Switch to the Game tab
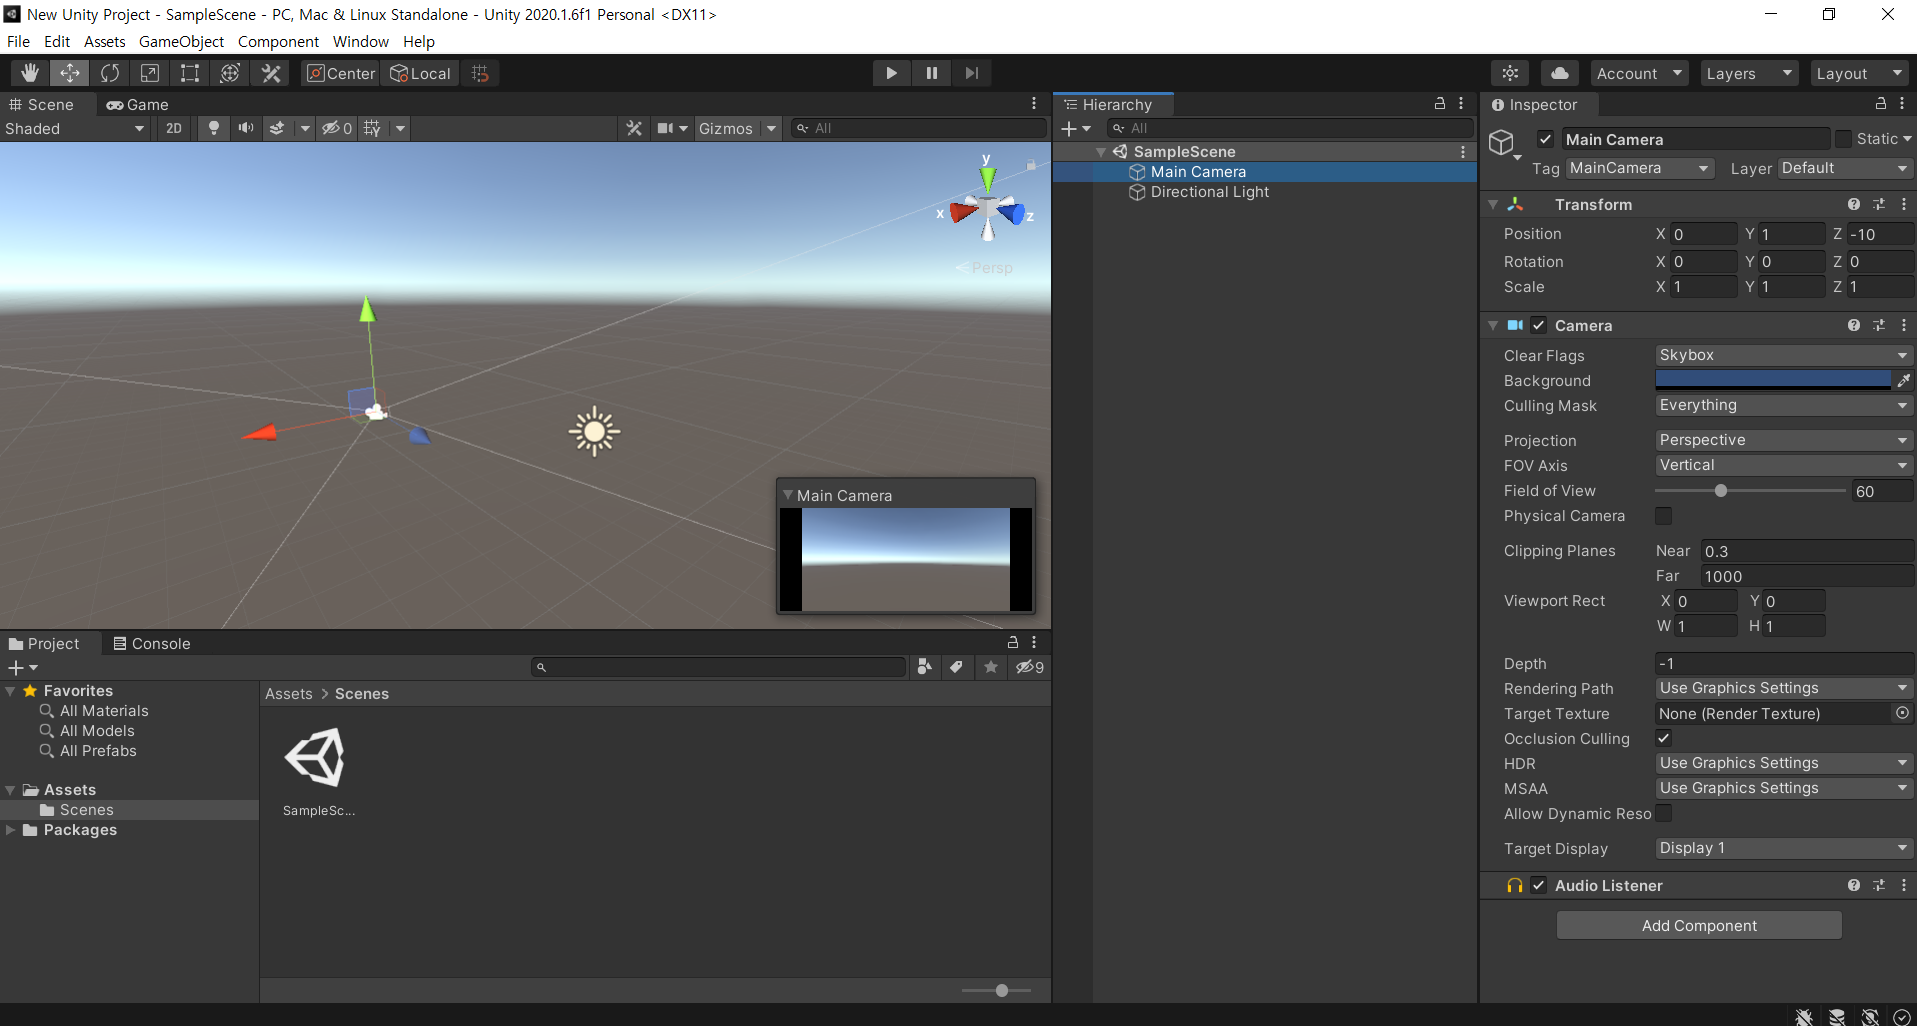The width and height of the screenshot is (1917, 1026). [138, 104]
